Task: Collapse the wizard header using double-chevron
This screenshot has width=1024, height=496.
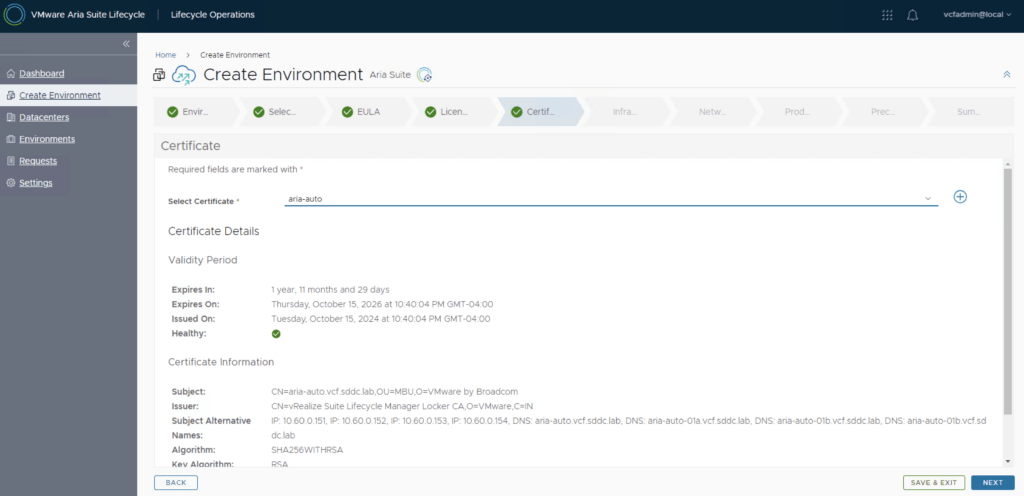Action: click(x=1006, y=75)
